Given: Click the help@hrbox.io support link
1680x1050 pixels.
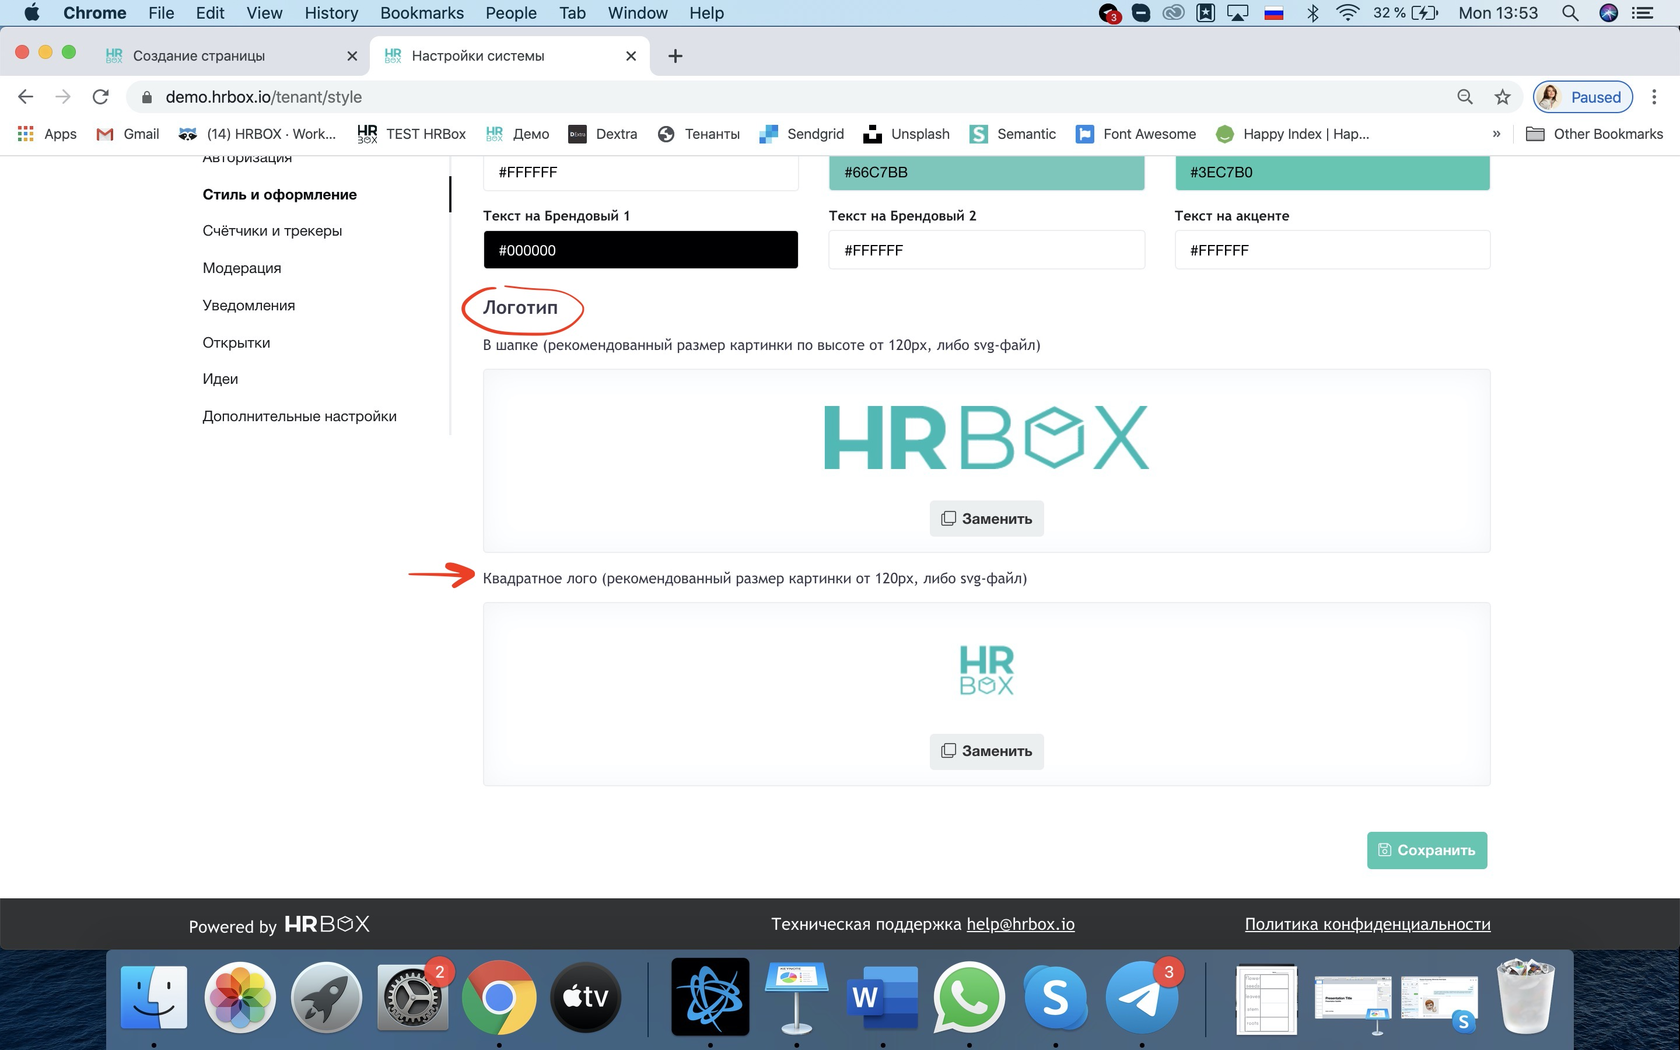Looking at the screenshot, I should [1020, 924].
